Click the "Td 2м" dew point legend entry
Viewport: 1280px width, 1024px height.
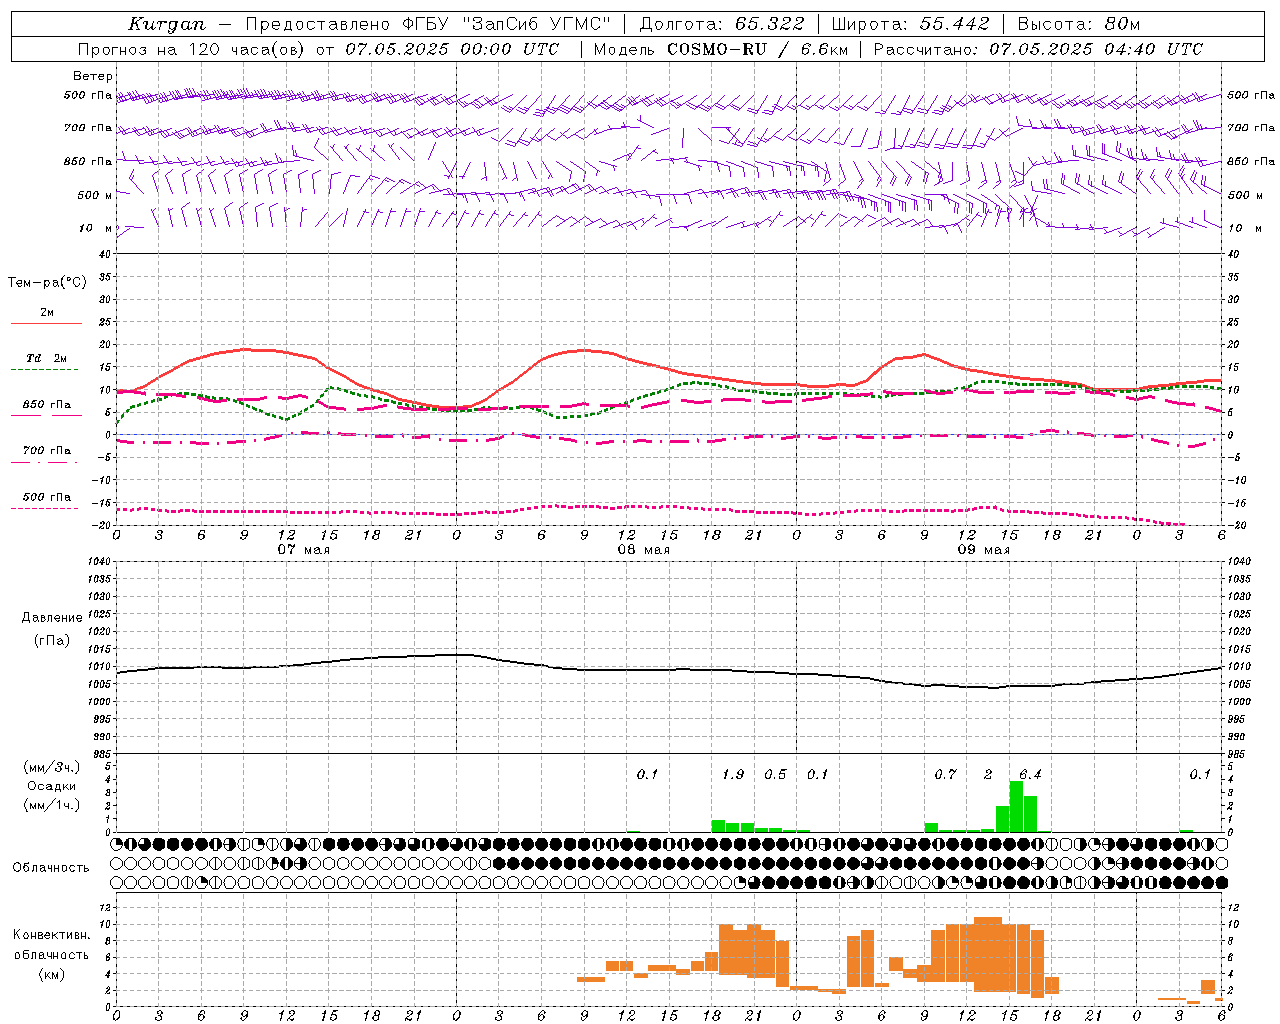tap(46, 358)
